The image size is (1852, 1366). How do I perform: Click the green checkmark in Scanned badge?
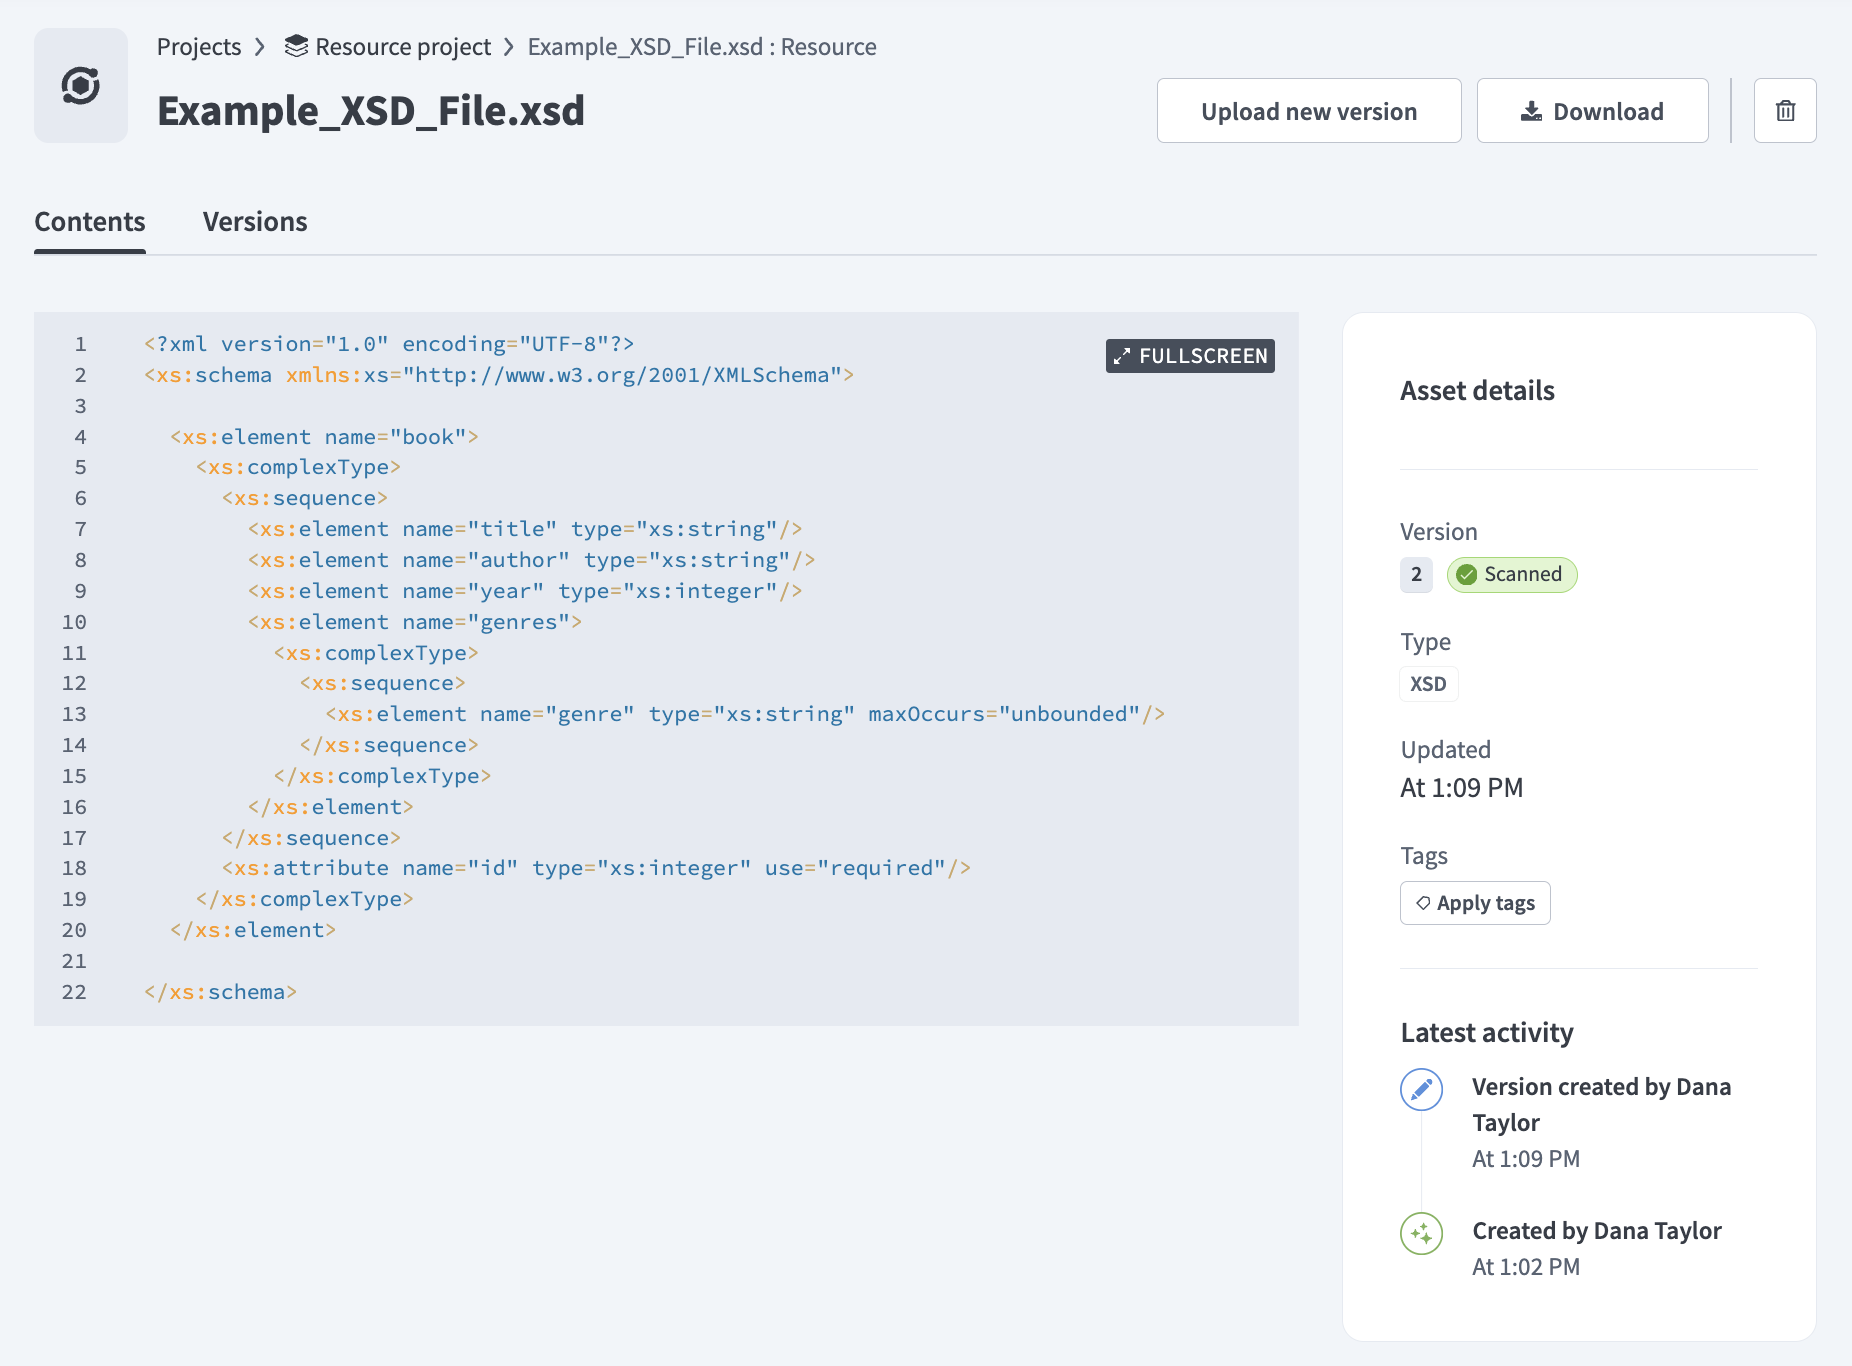pyautogui.click(x=1467, y=575)
